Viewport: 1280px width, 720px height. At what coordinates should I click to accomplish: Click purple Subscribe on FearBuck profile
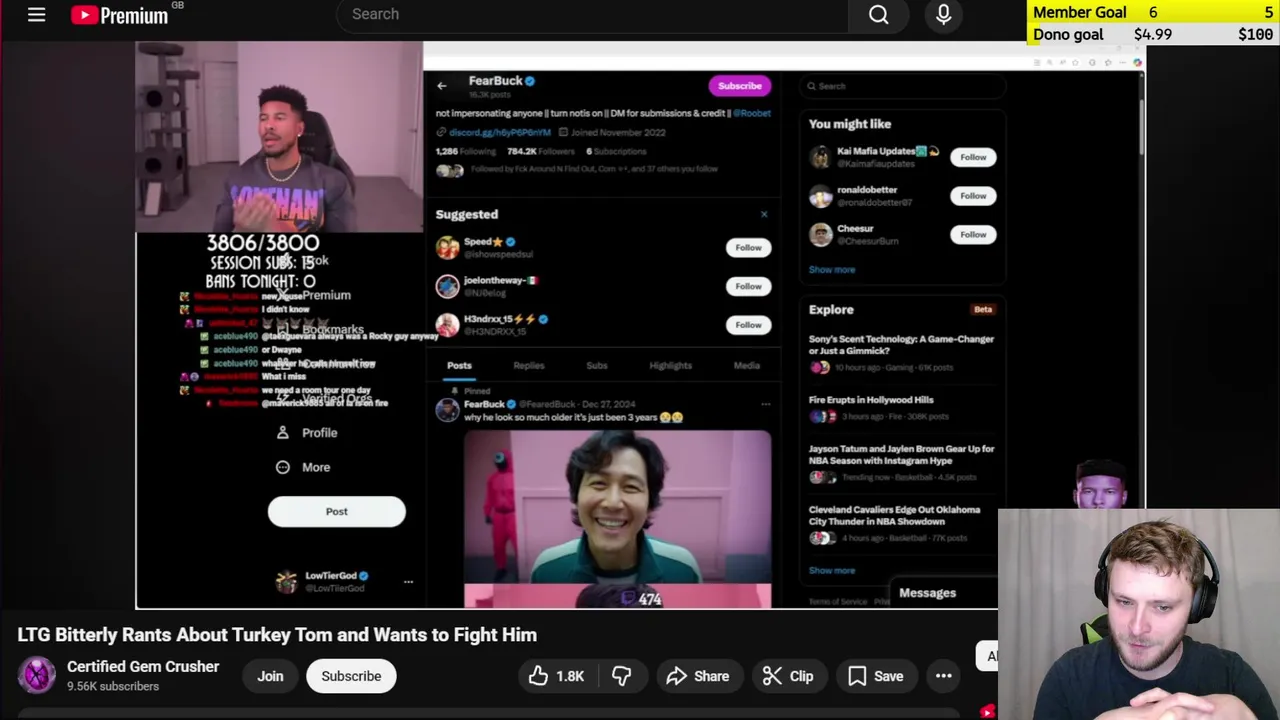pyautogui.click(x=740, y=86)
